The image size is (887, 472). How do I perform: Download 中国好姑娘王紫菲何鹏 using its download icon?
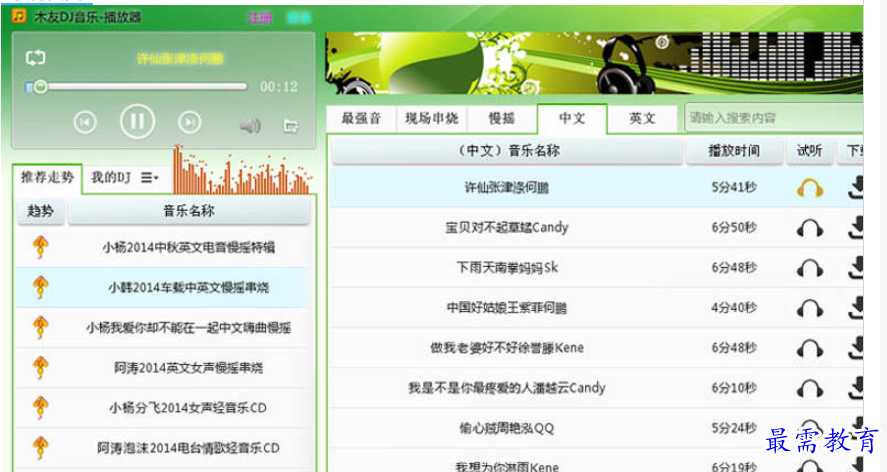(x=856, y=308)
